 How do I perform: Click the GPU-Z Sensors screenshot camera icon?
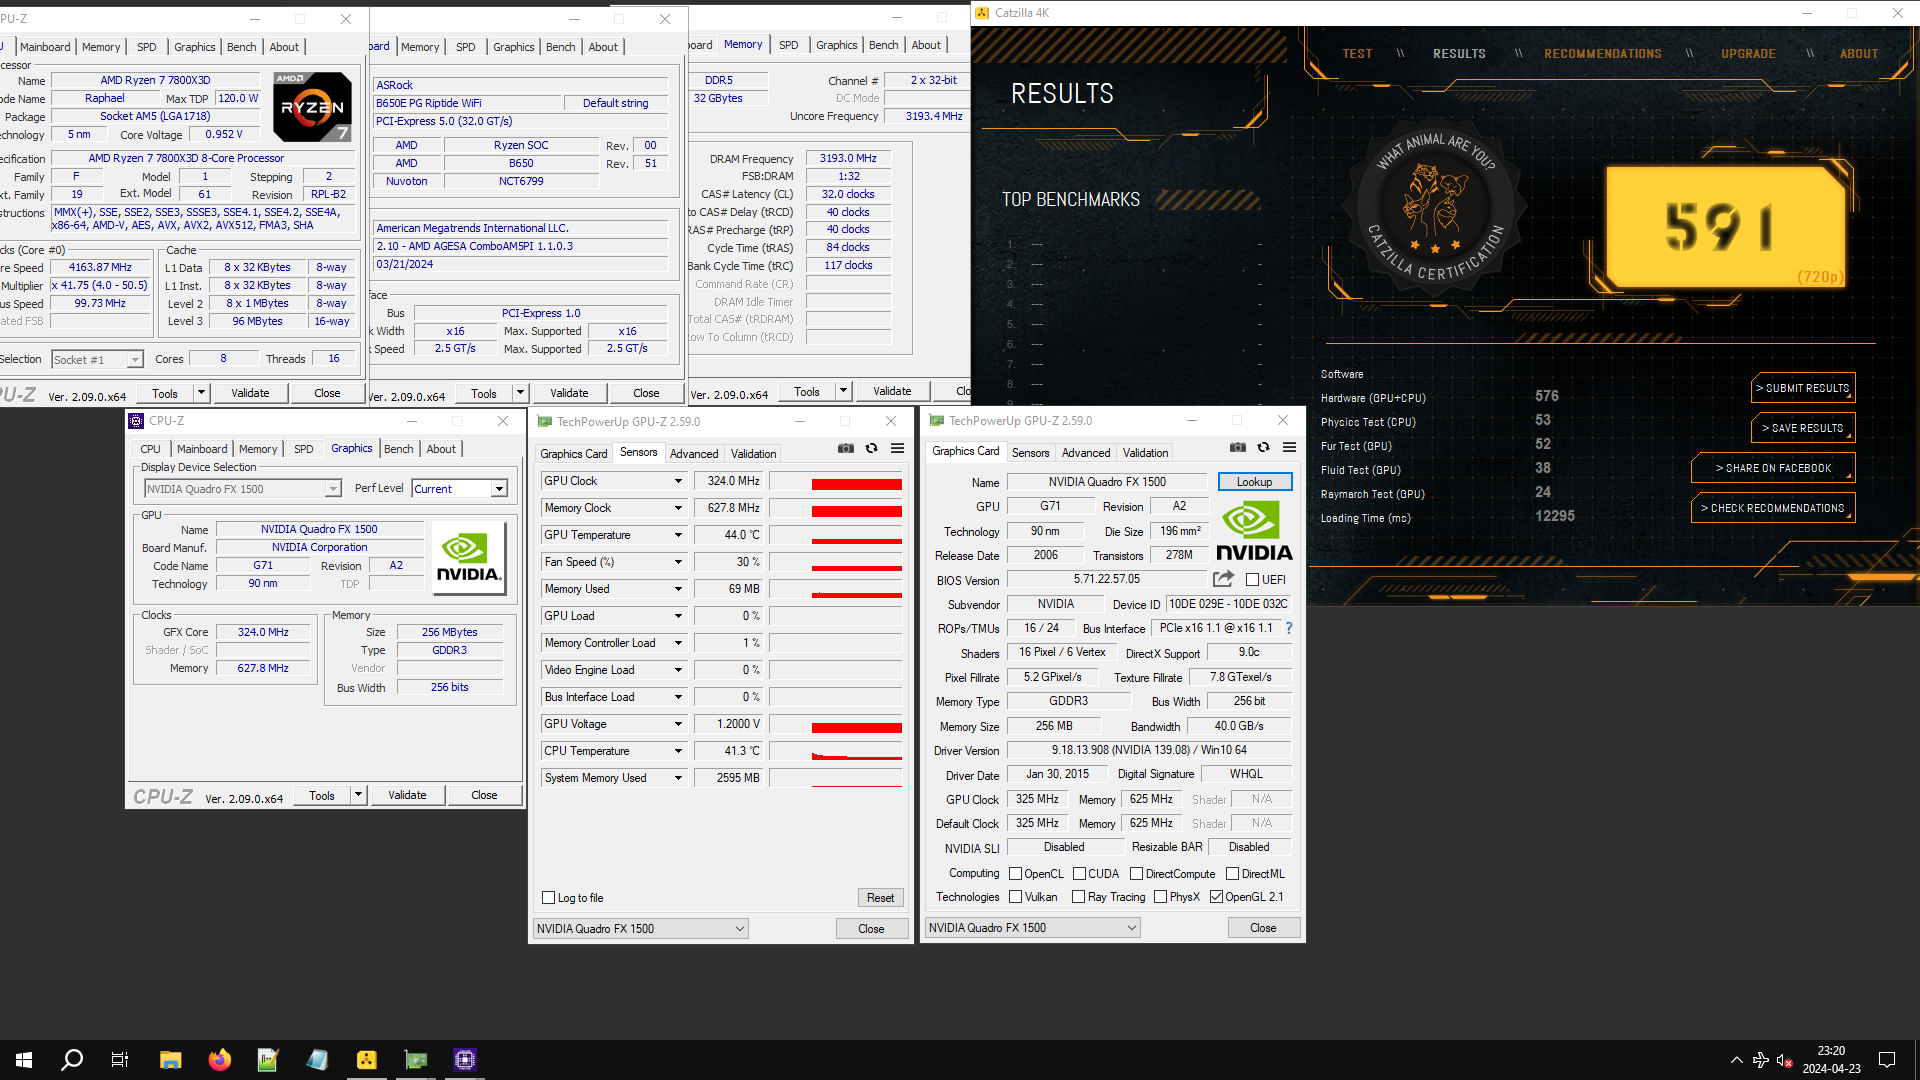pos(846,448)
